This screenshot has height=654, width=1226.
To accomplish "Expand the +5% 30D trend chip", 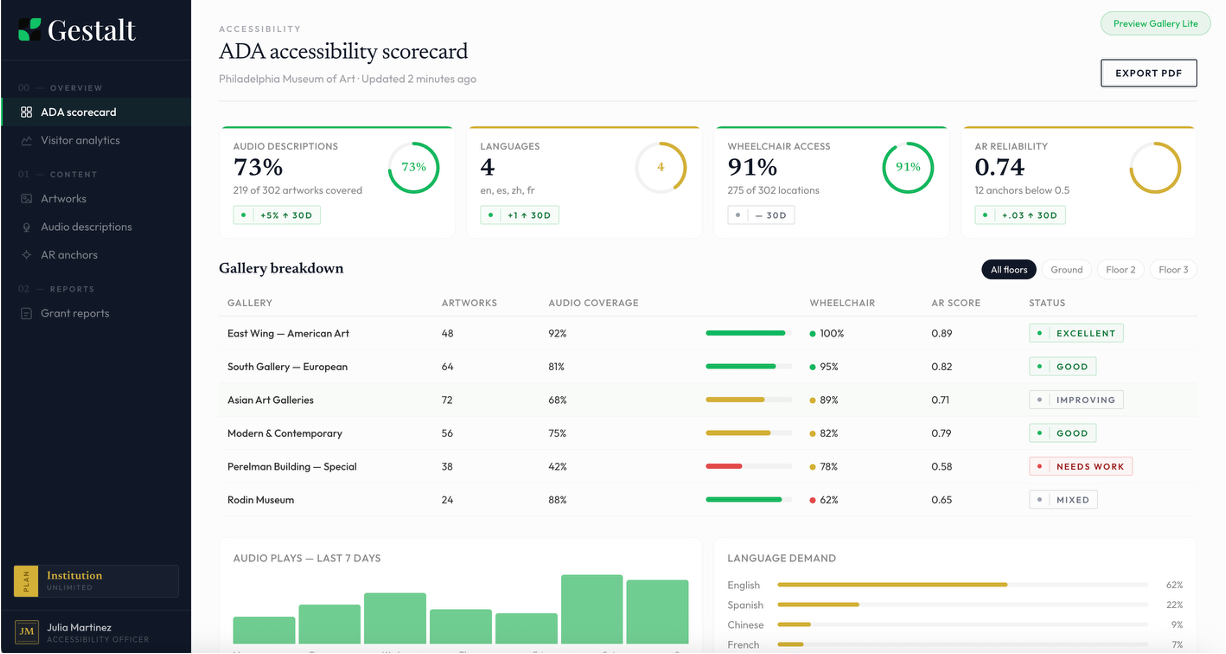I will click(x=276, y=215).
